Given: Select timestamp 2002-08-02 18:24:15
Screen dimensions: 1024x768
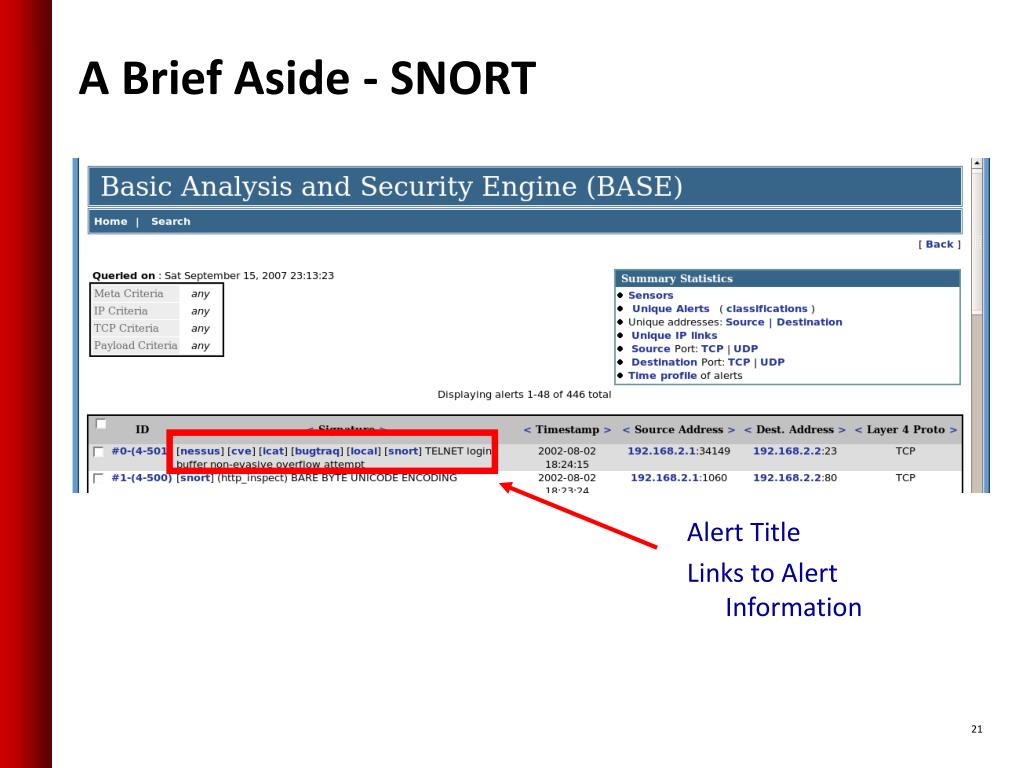Looking at the screenshot, I should click(567, 457).
